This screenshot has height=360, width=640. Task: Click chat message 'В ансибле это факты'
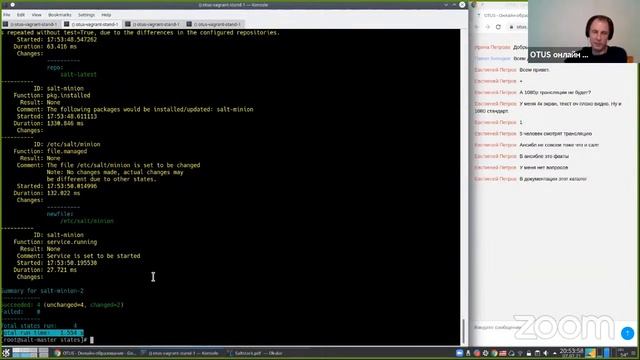pos(544,156)
